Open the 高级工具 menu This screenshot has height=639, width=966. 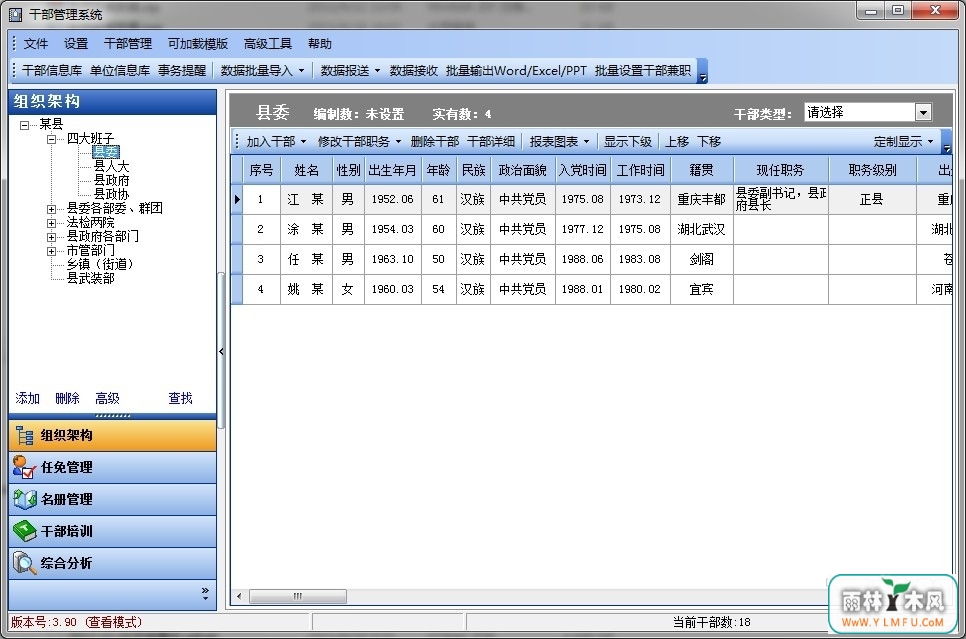pos(268,44)
